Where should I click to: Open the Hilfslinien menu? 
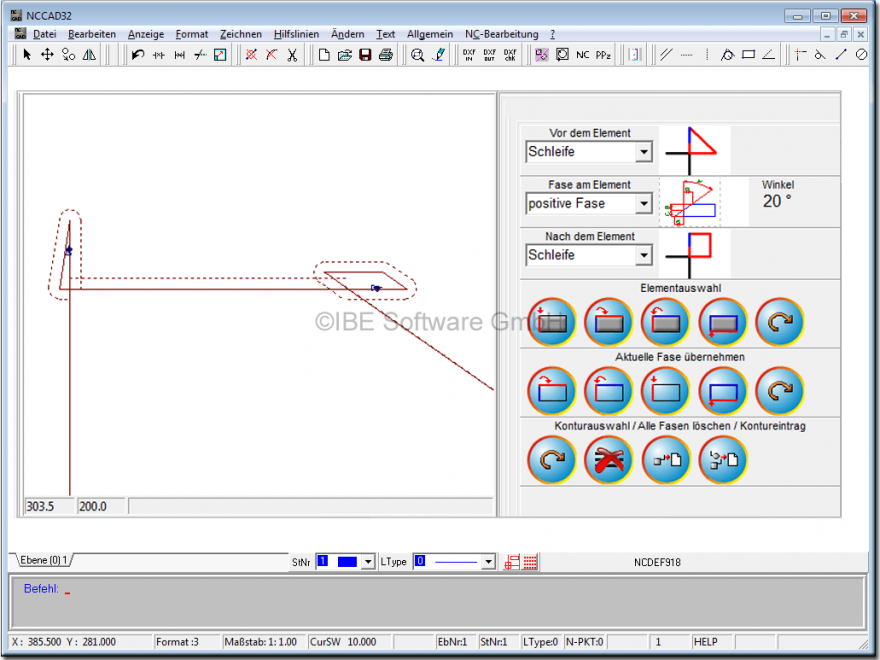pos(296,34)
